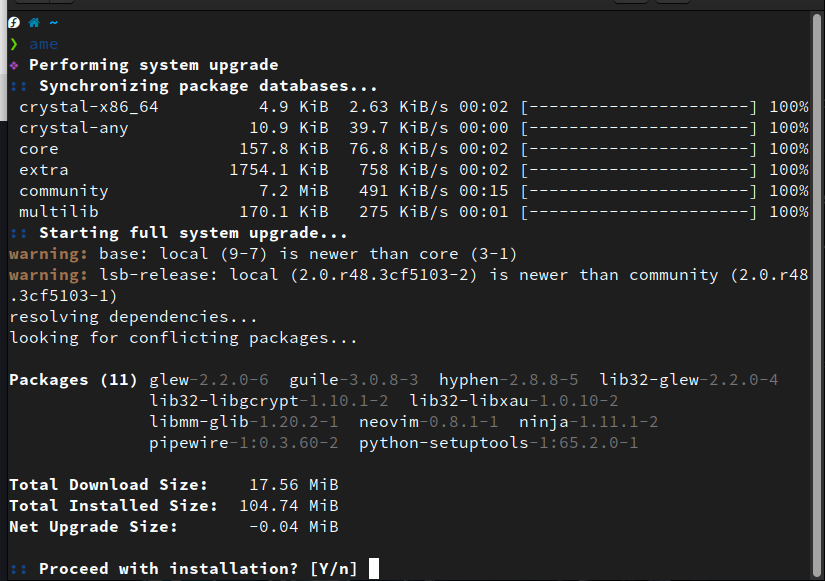Click the home icon in the prompt
Screen dimensions: 825x581
point(34,23)
